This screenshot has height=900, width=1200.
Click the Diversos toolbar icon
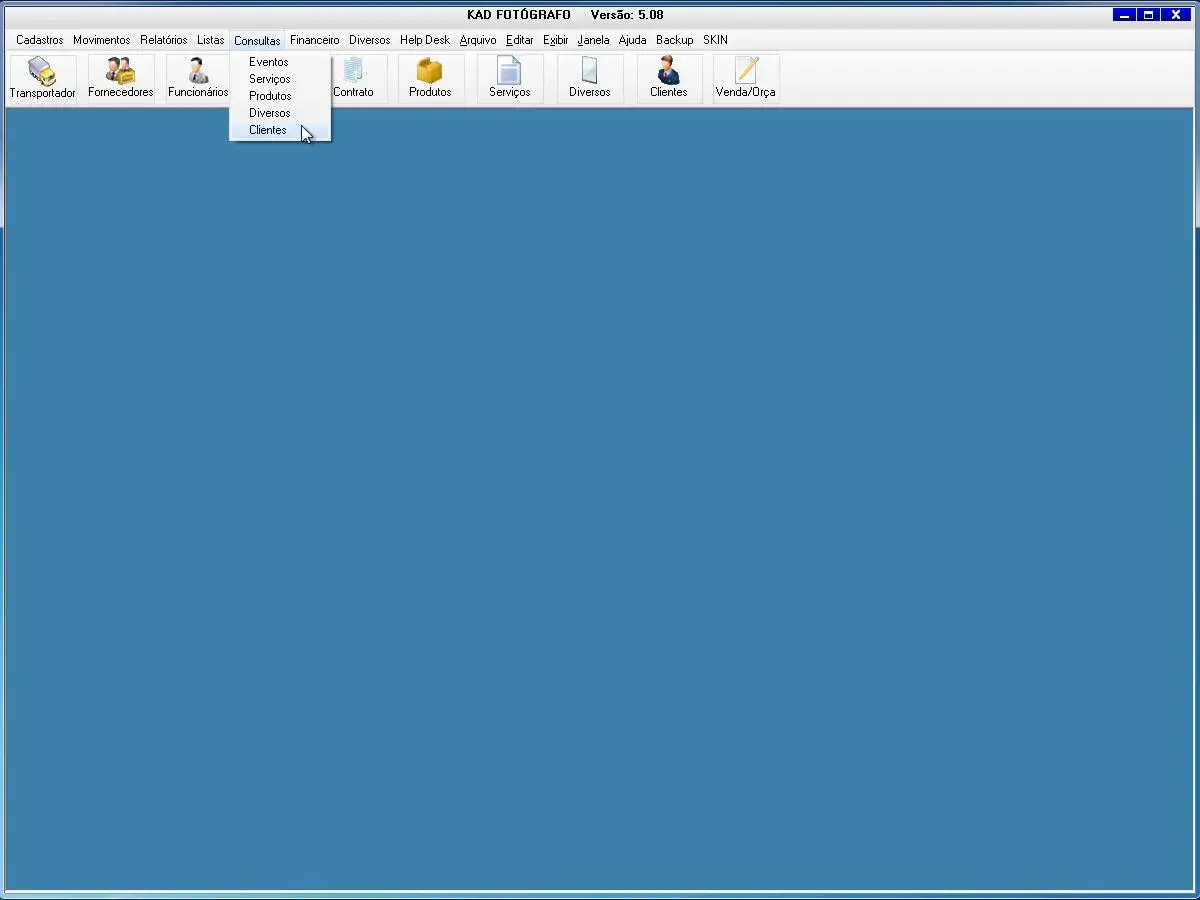pyautogui.click(x=589, y=72)
